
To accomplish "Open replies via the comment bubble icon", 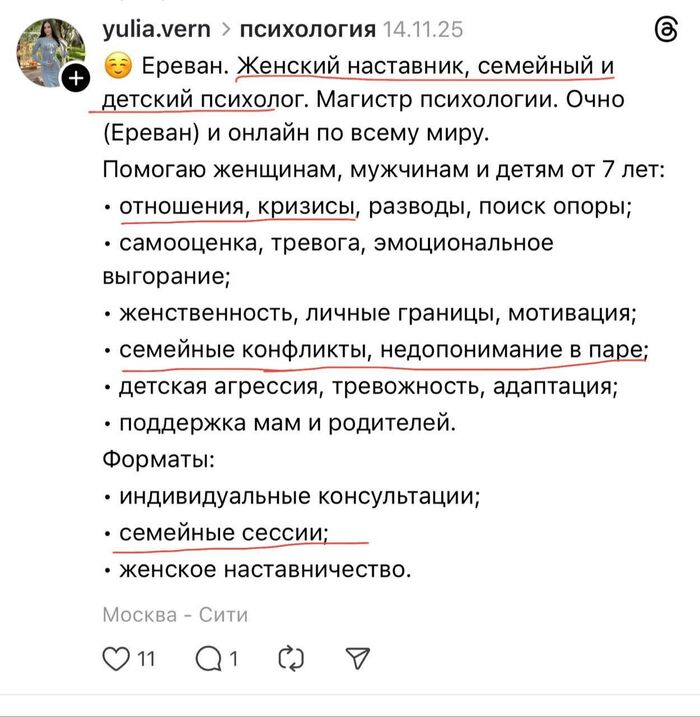I will 209,658.
